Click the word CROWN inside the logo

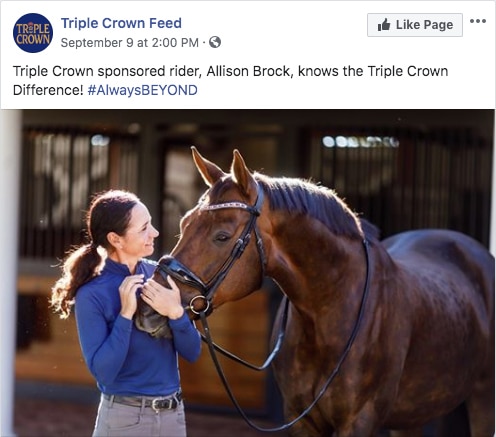click(33, 39)
